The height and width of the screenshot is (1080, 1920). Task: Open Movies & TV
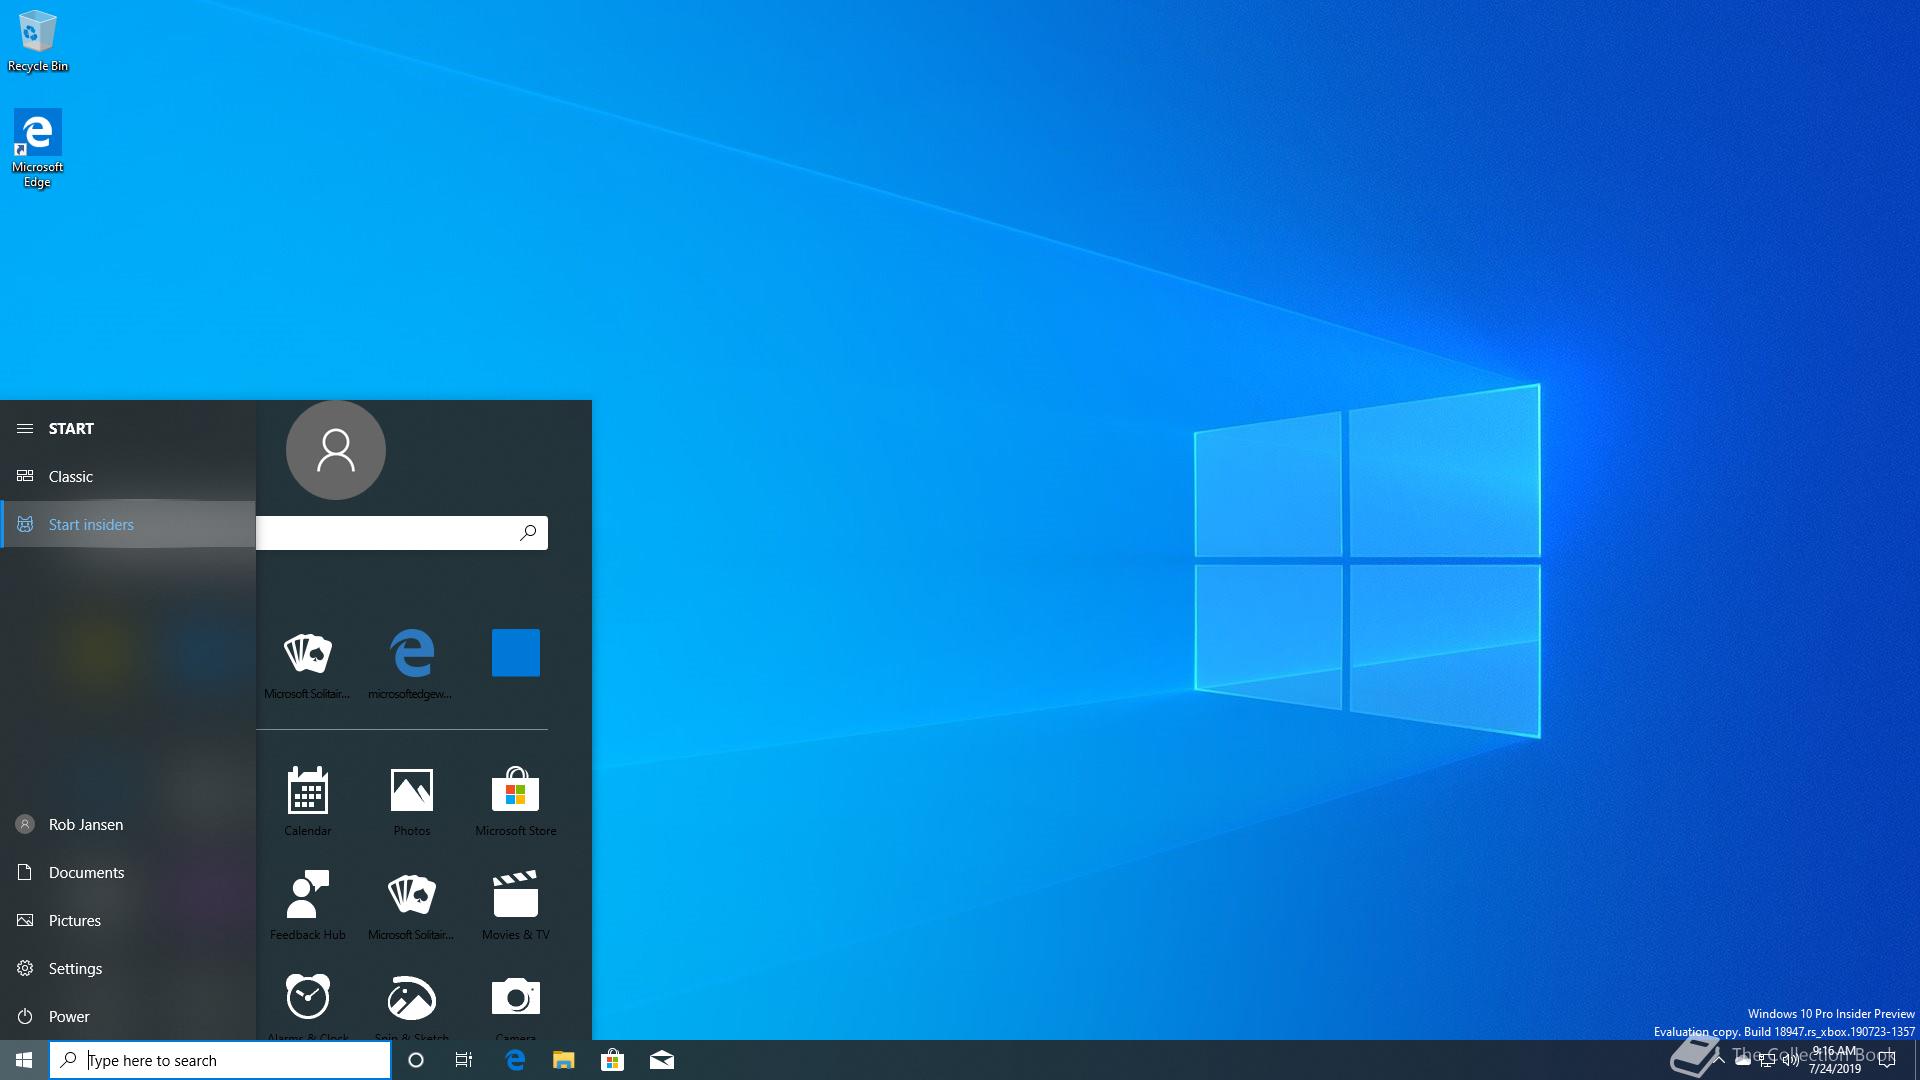coord(516,905)
